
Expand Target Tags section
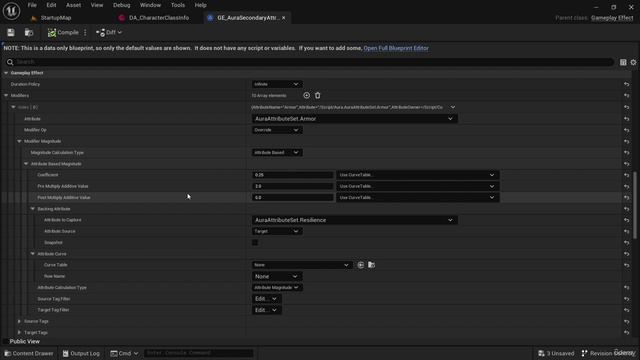[x=19, y=333]
